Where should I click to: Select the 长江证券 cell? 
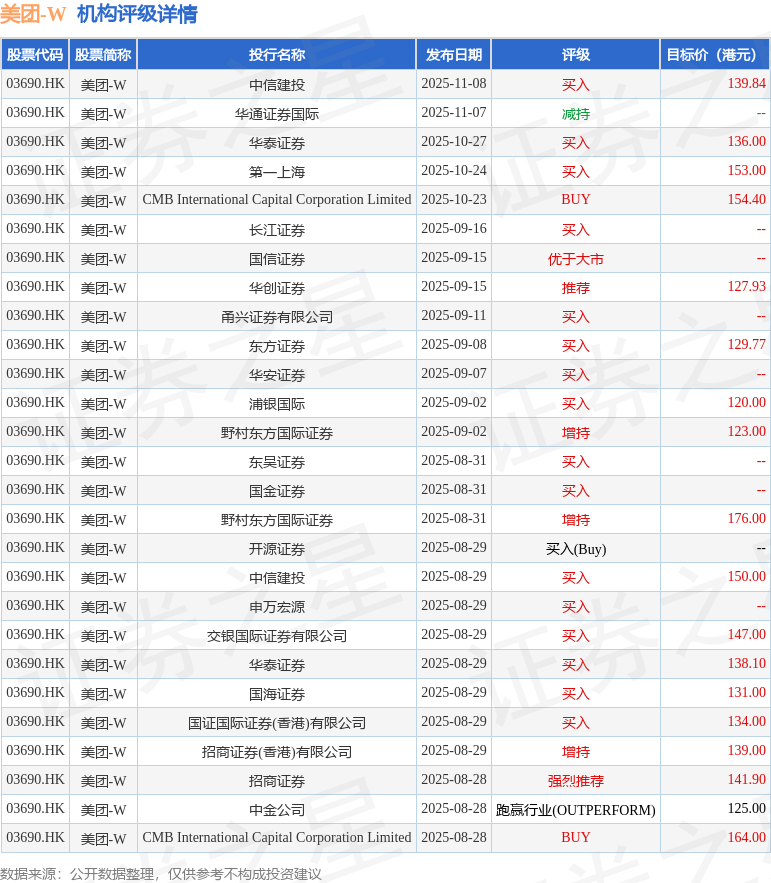[x=277, y=230]
